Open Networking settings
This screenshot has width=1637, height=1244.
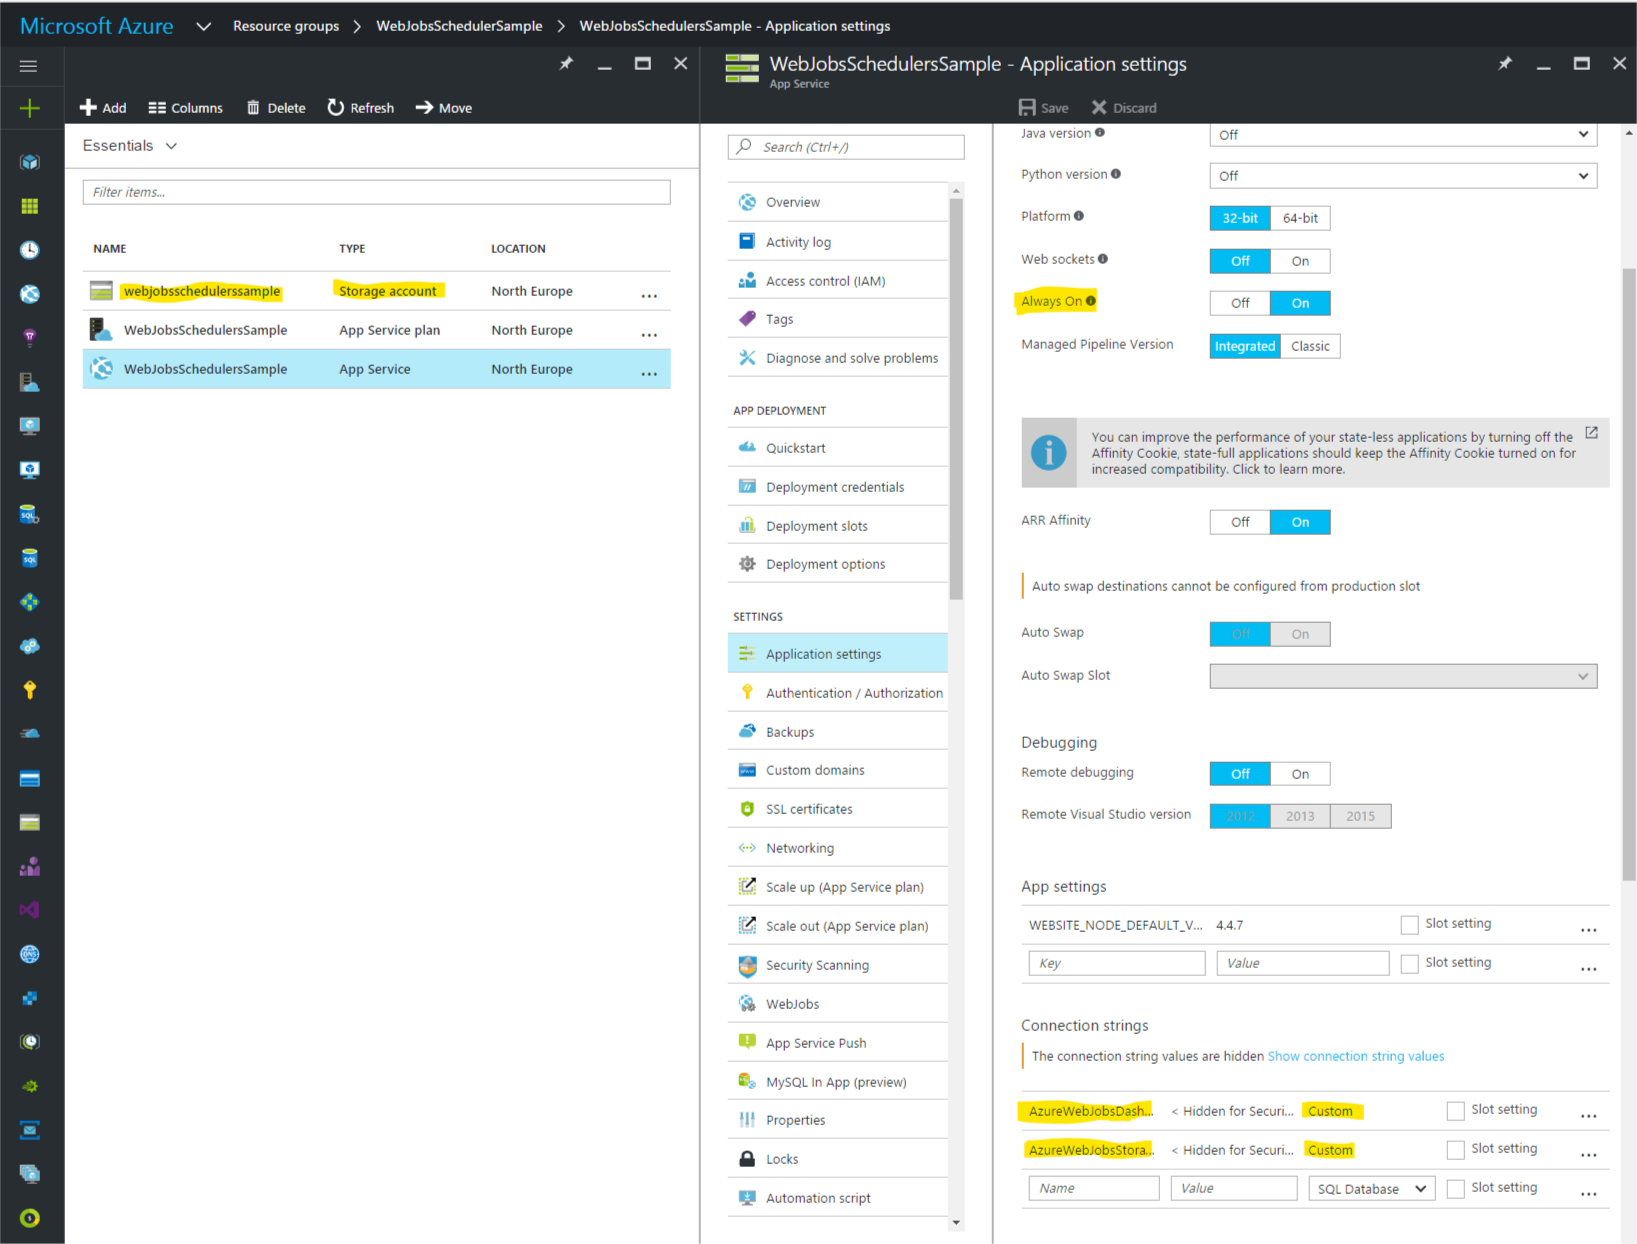pyautogui.click(x=837, y=848)
